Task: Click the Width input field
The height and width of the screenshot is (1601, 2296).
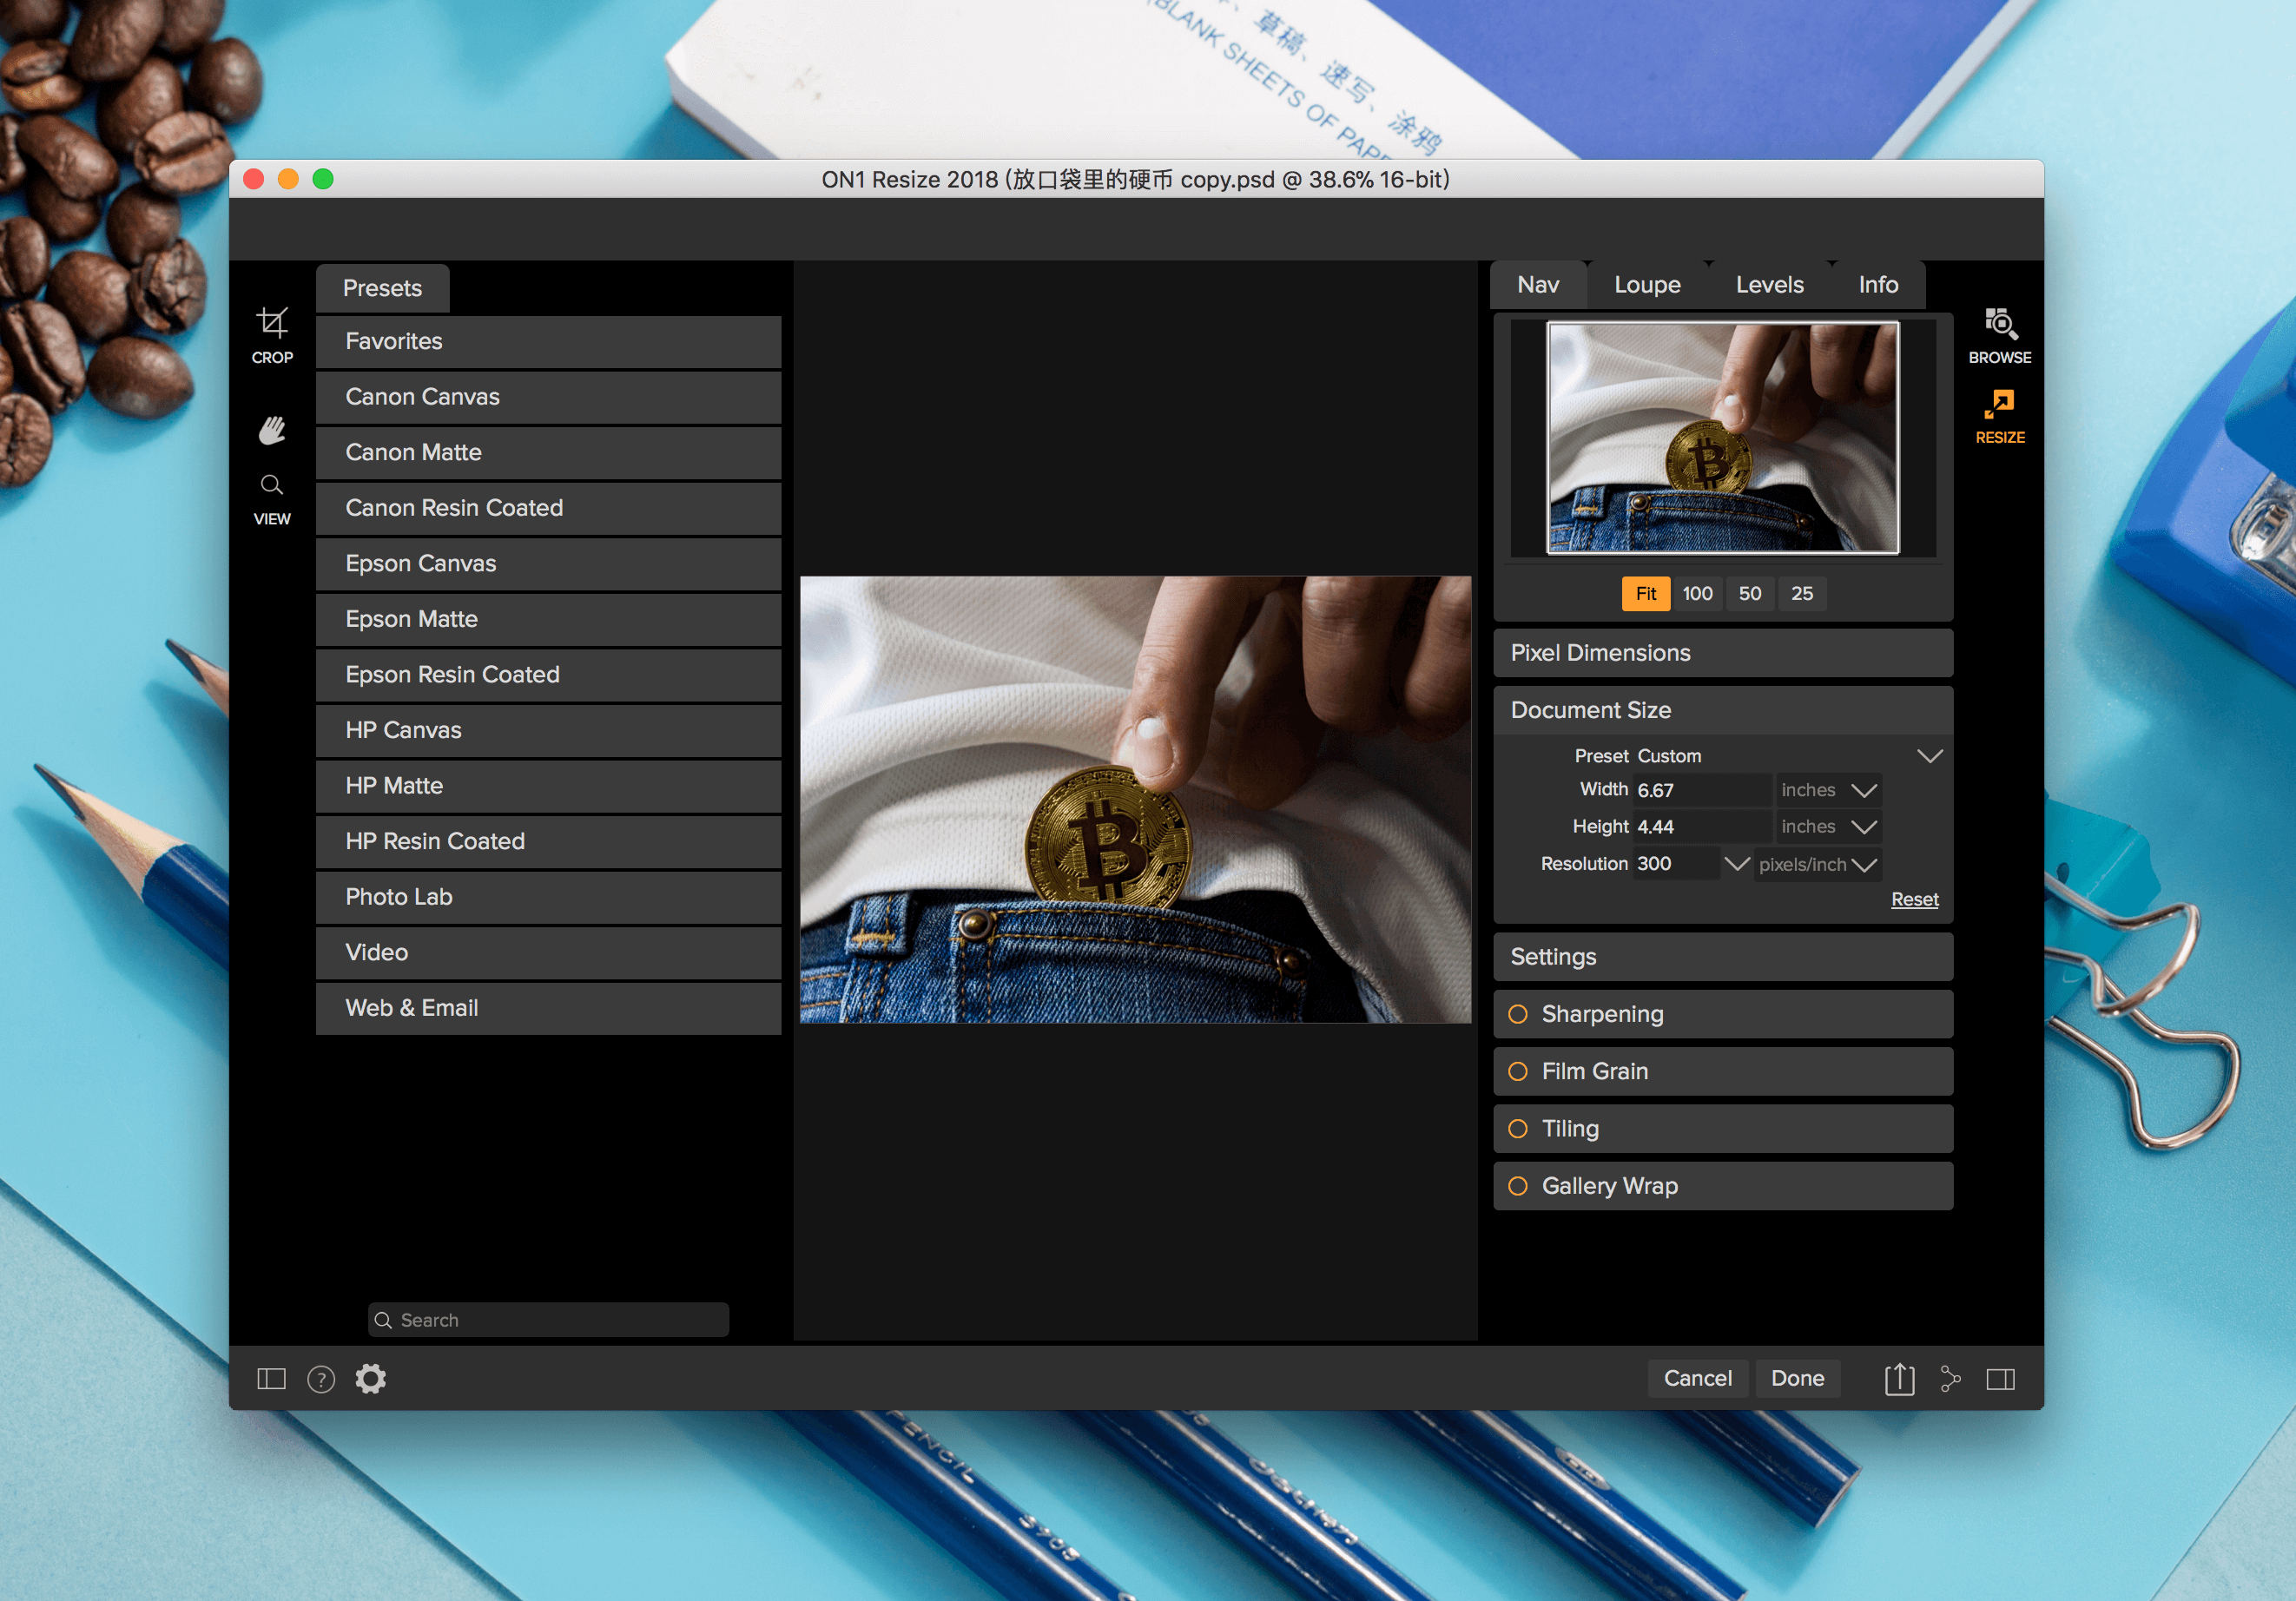Action: [x=1701, y=790]
